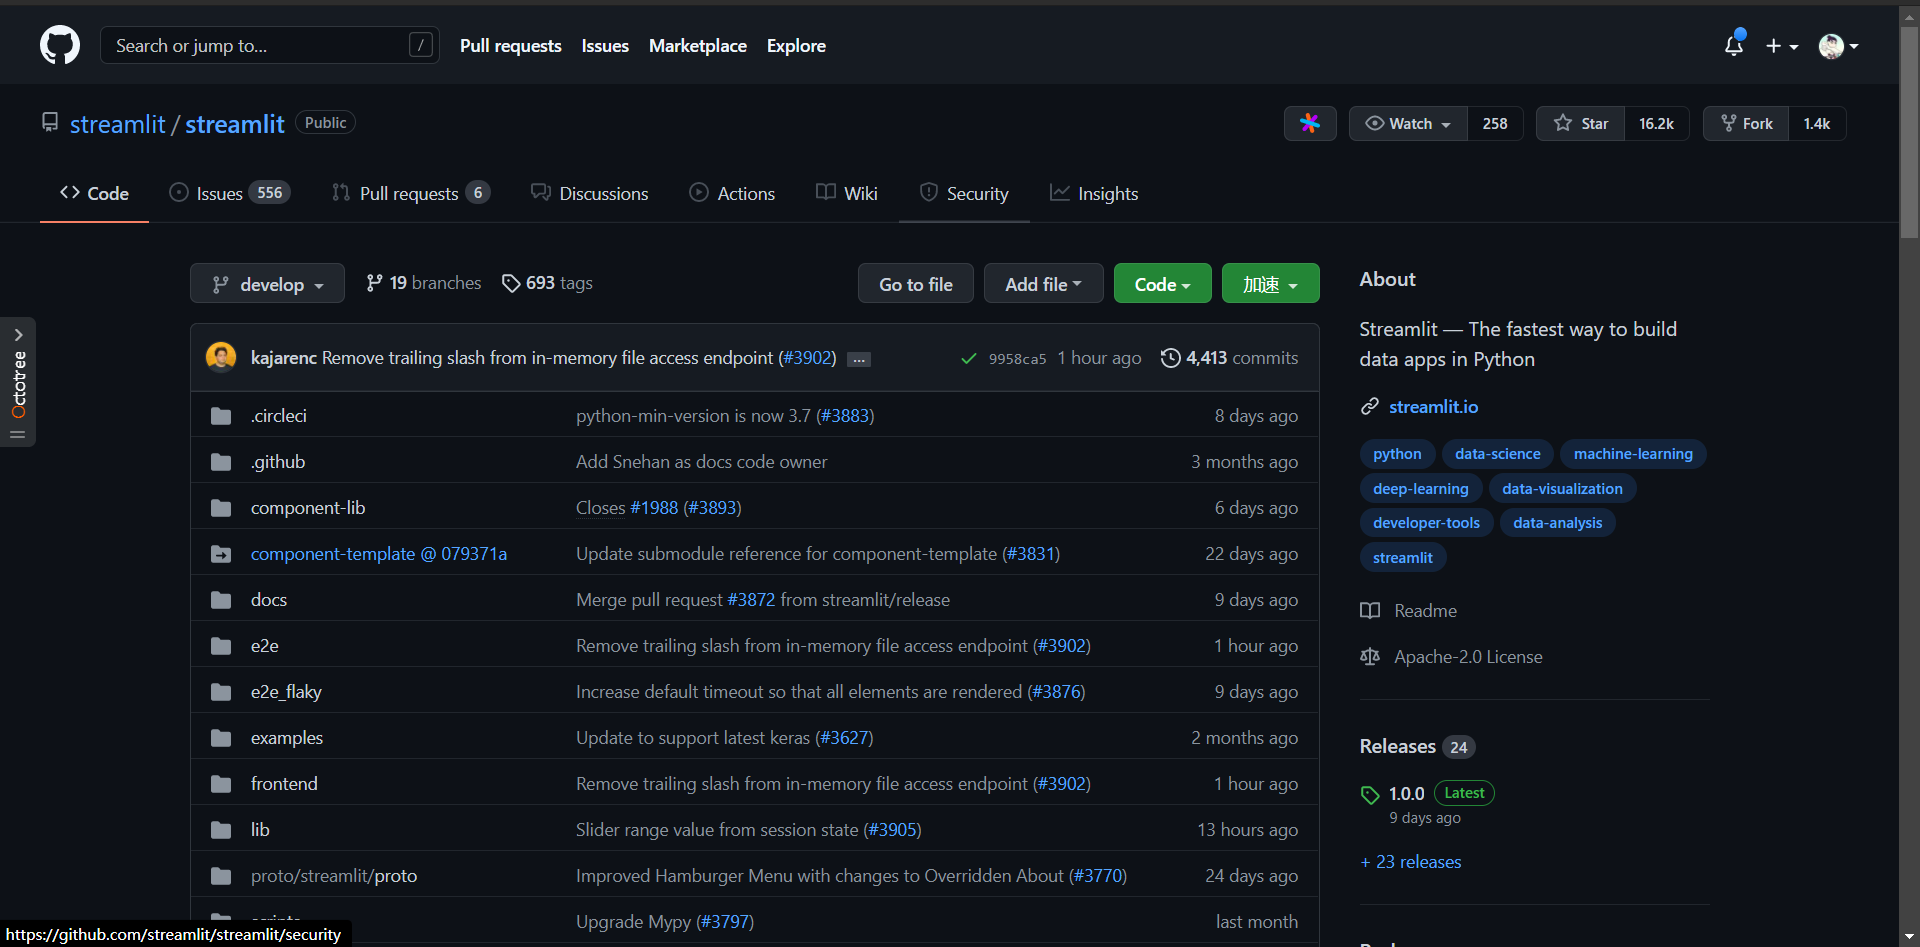1920x947 pixels.
Task: Click the tags label icon
Action: coord(511,283)
